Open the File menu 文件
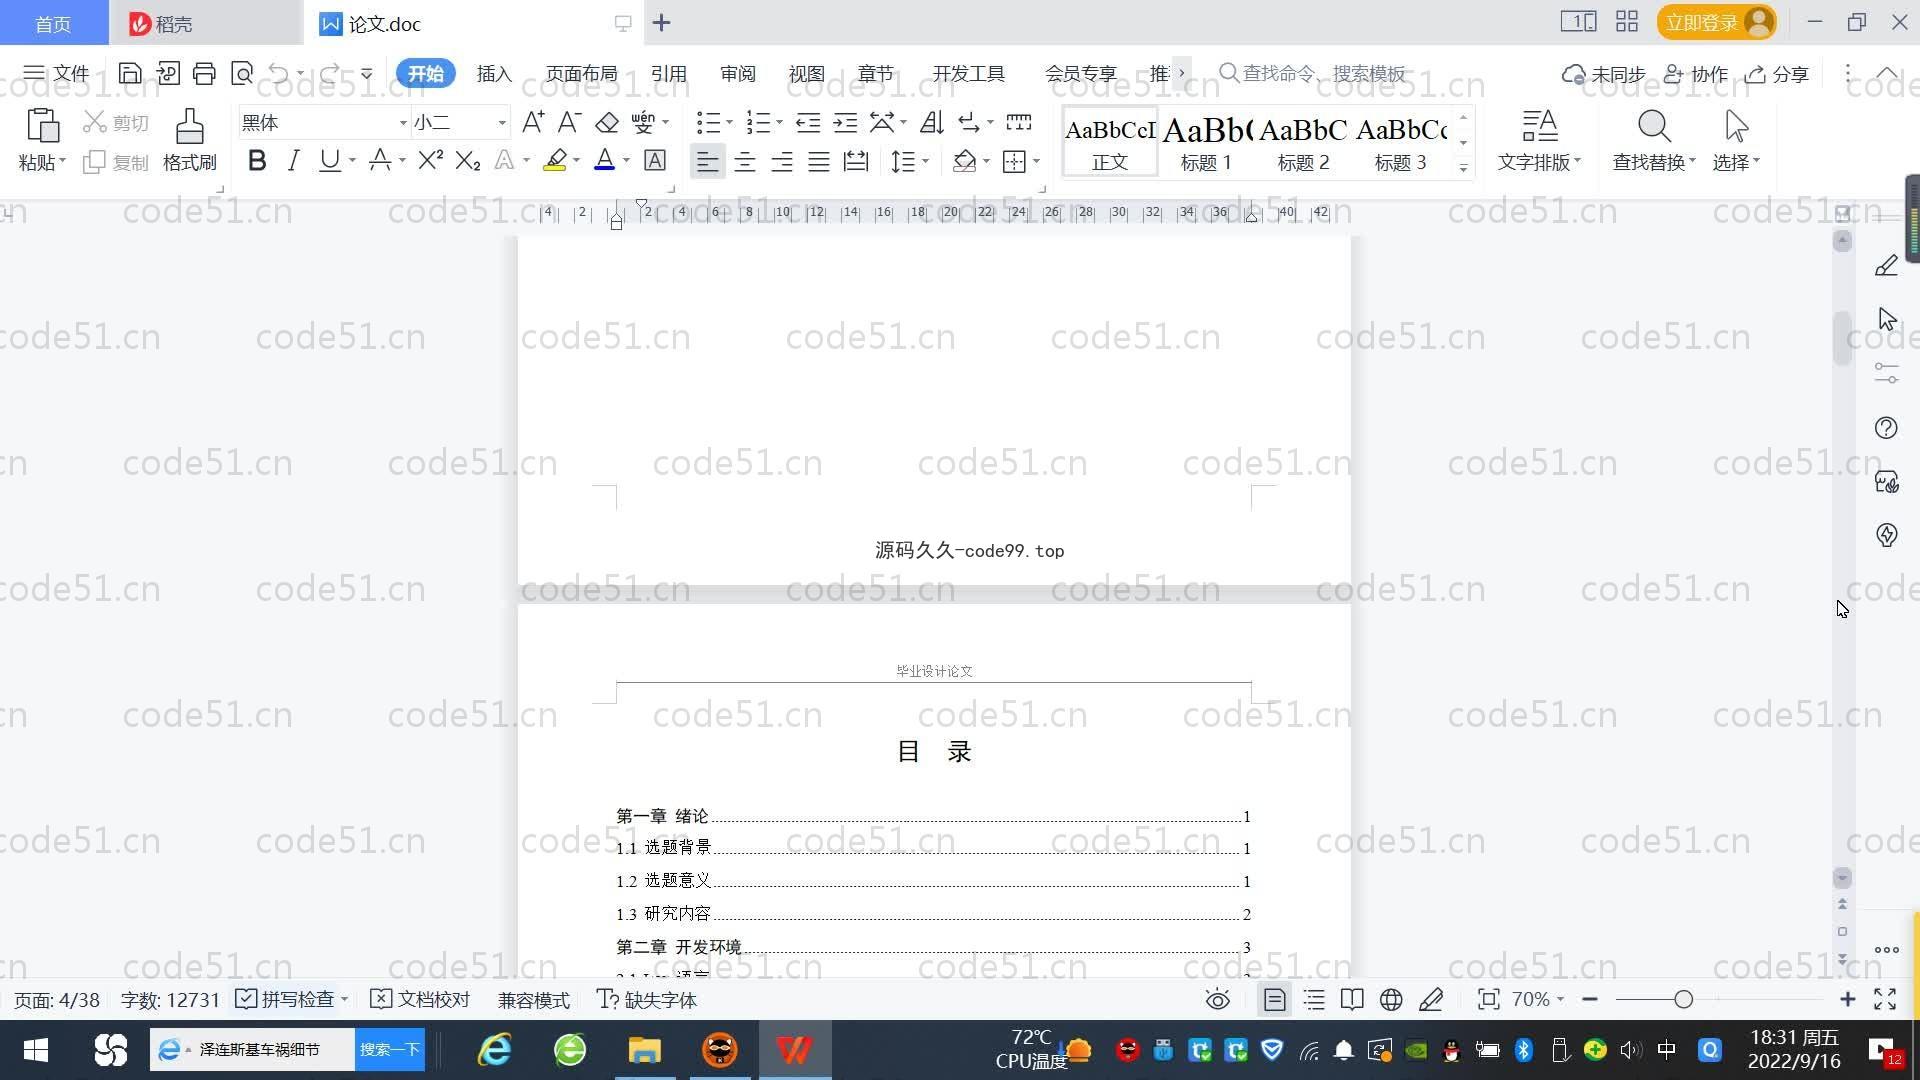 tap(57, 73)
